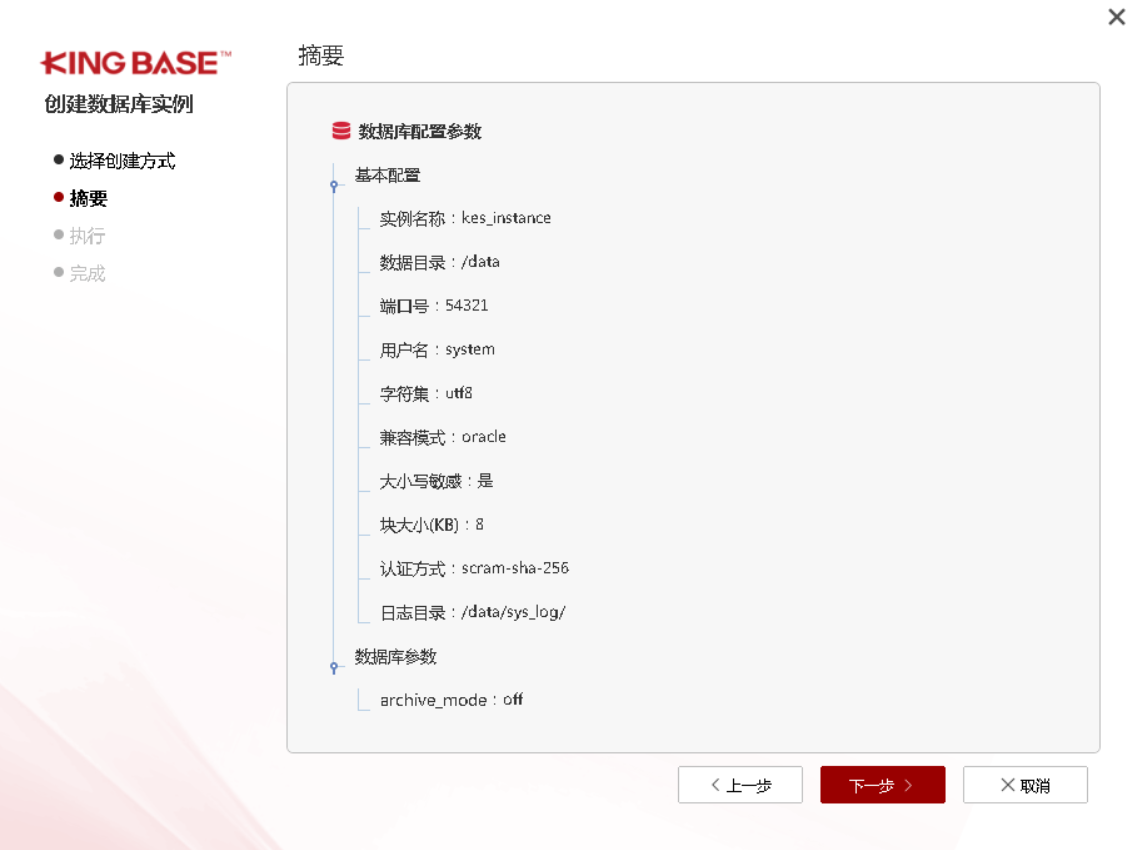This screenshot has width=1138, height=850.
Task: Select the 认证方式 scram-sha-256 entry
Action: point(474,568)
